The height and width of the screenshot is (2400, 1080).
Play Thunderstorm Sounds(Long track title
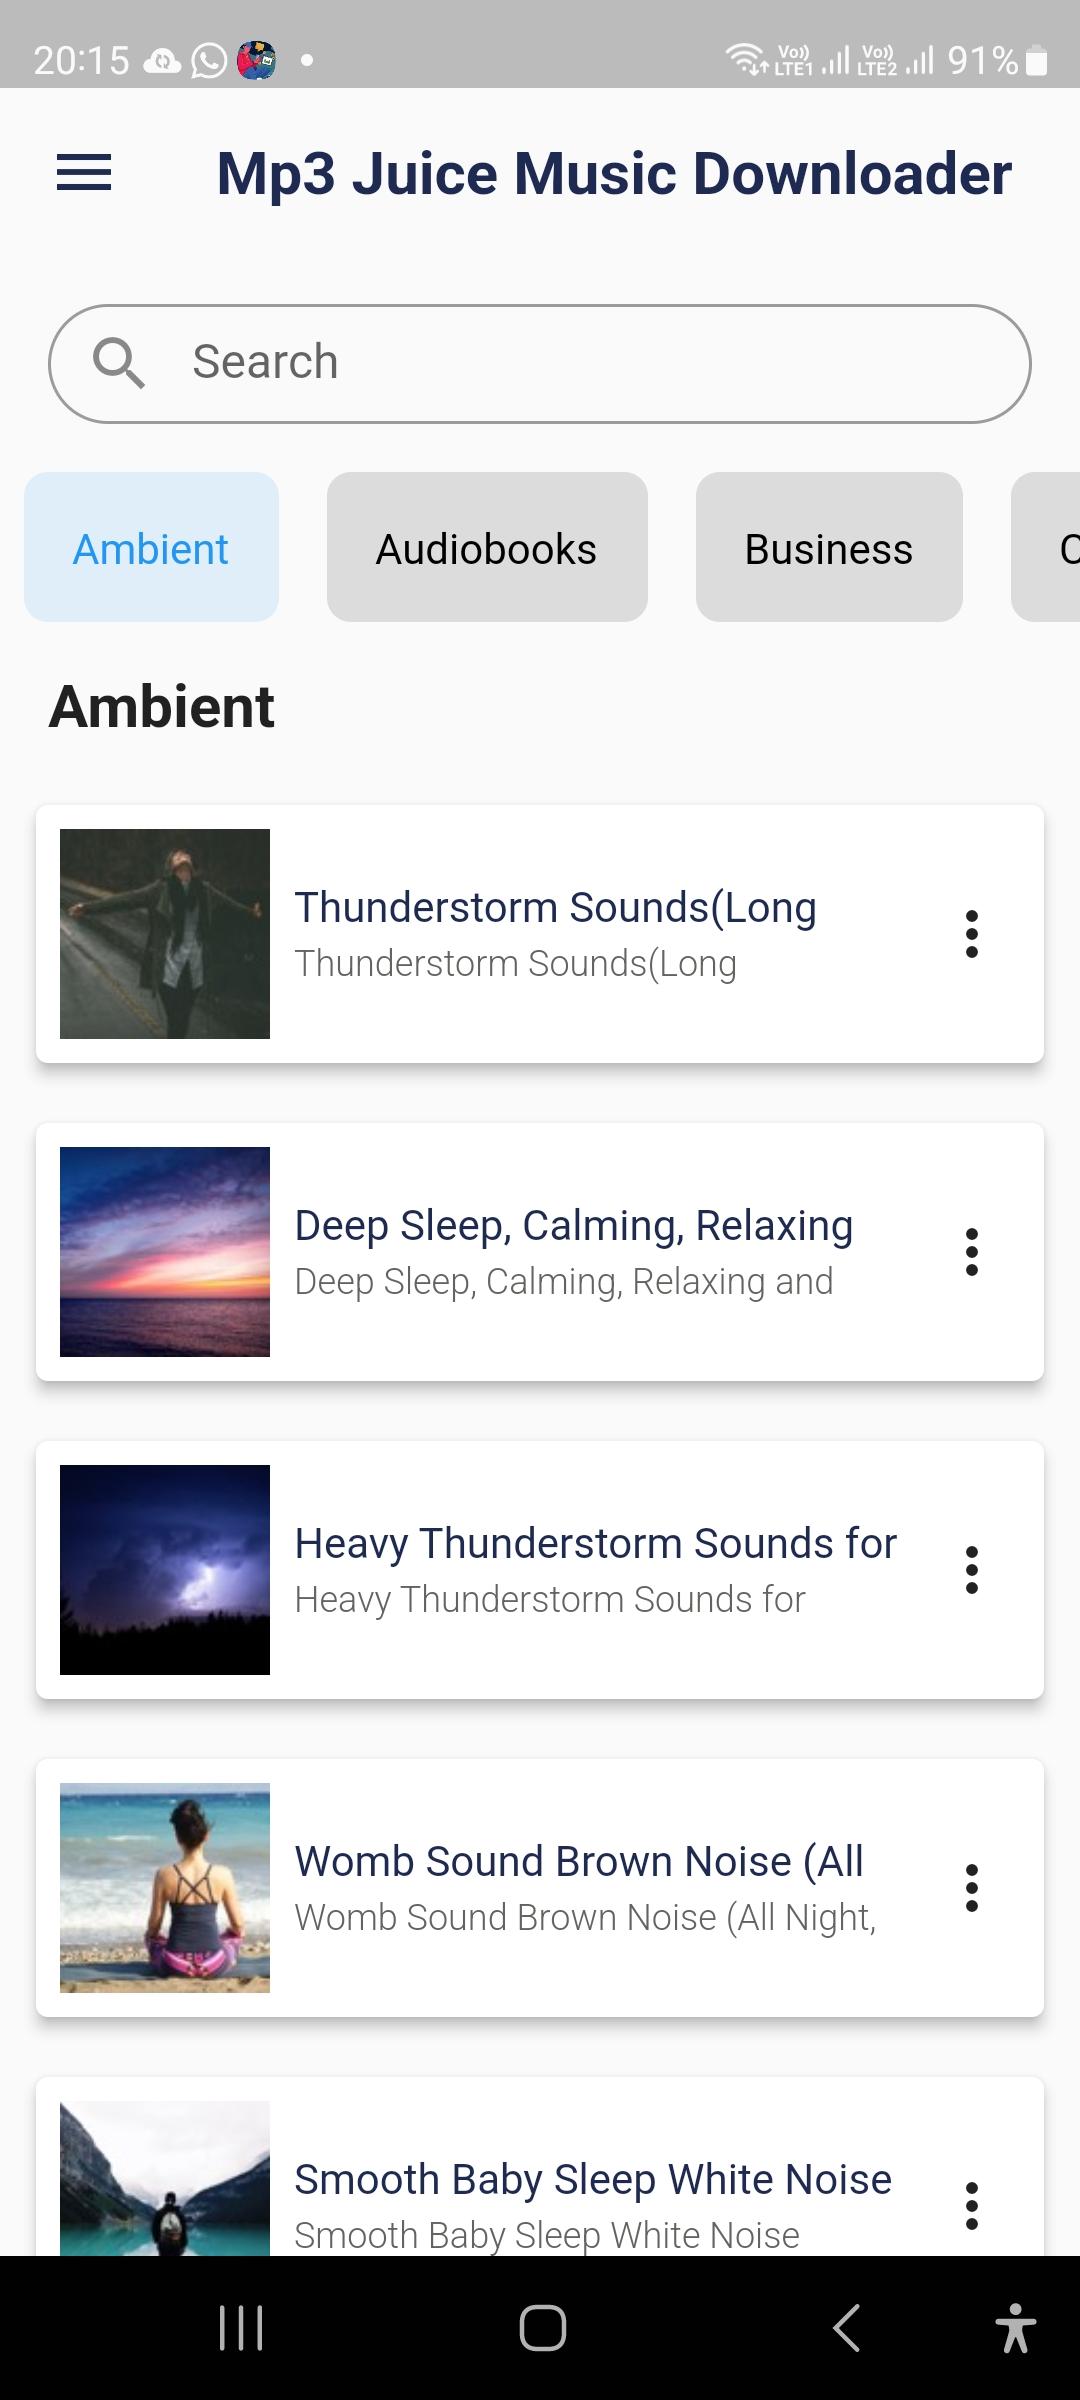[555, 908]
